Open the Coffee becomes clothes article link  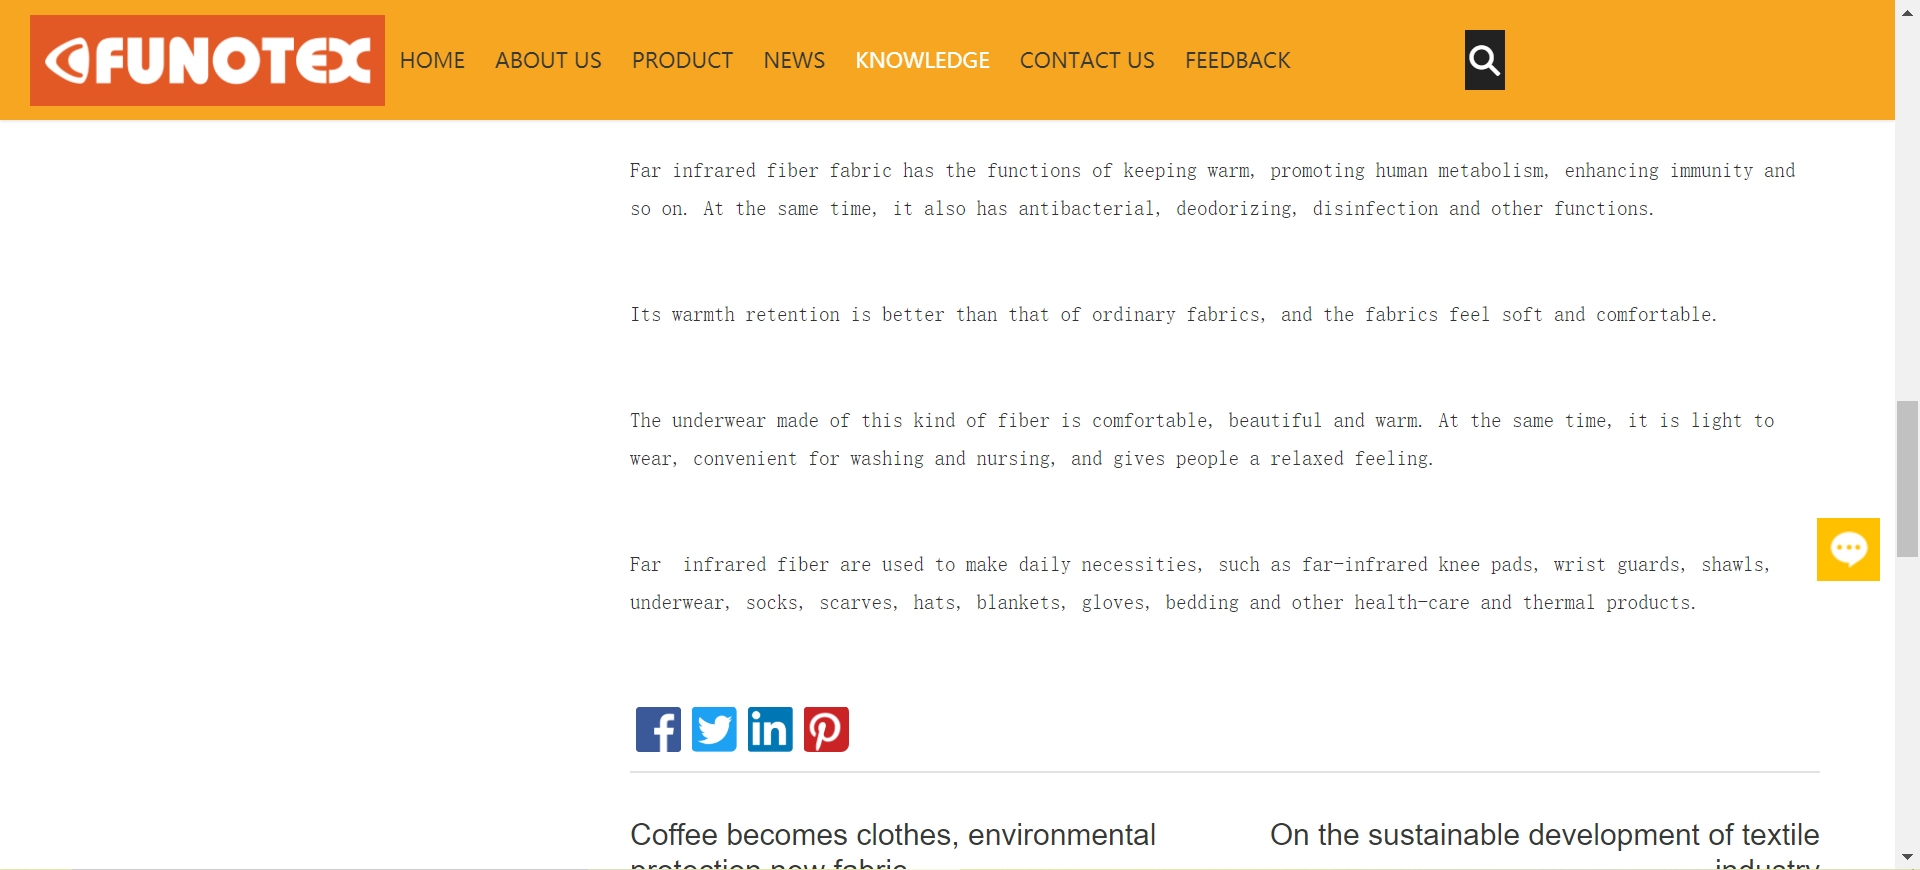pyautogui.click(x=893, y=844)
